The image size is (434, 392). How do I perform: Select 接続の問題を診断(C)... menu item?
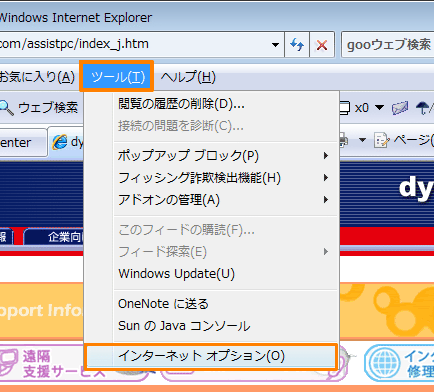coord(211,126)
